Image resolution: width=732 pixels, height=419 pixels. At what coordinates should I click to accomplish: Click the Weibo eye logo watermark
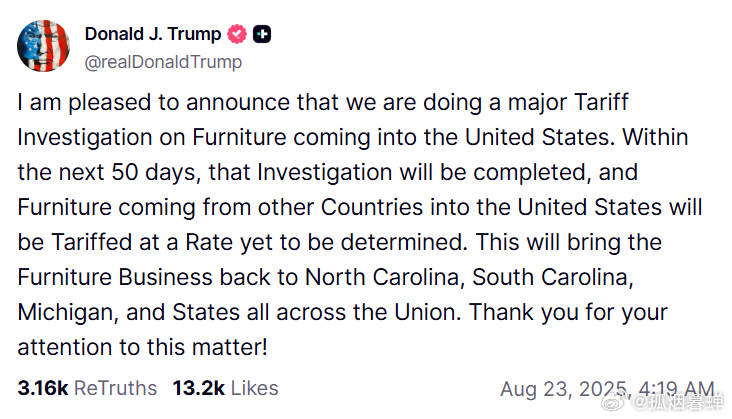[x=613, y=401]
